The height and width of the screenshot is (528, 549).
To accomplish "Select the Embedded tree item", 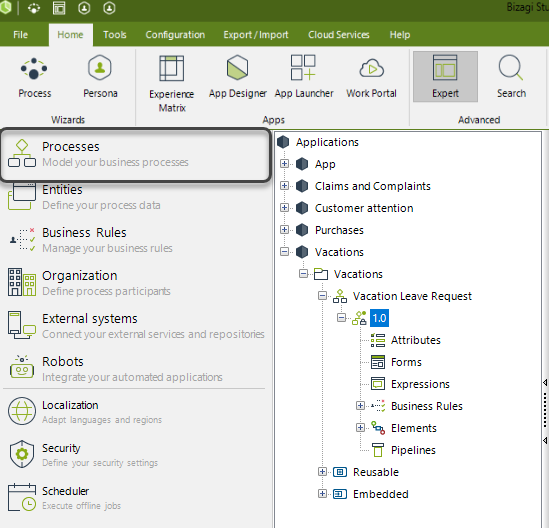I will tap(381, 494).
